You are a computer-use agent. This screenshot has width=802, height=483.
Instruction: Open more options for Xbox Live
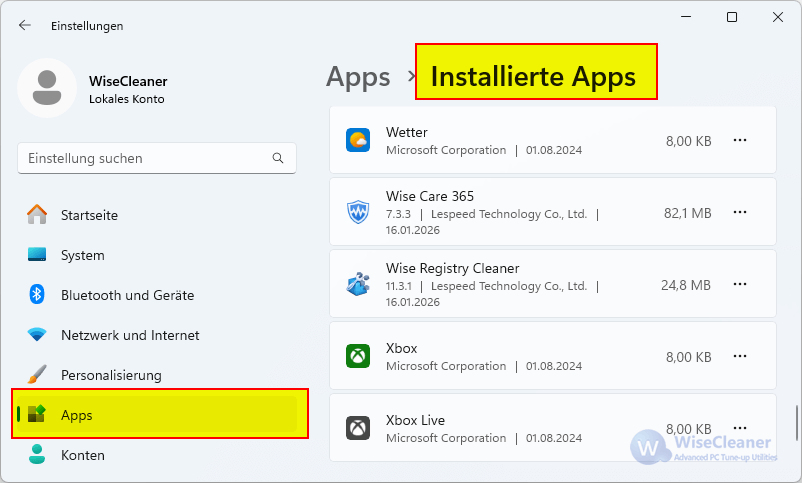[x=740, y=428]
